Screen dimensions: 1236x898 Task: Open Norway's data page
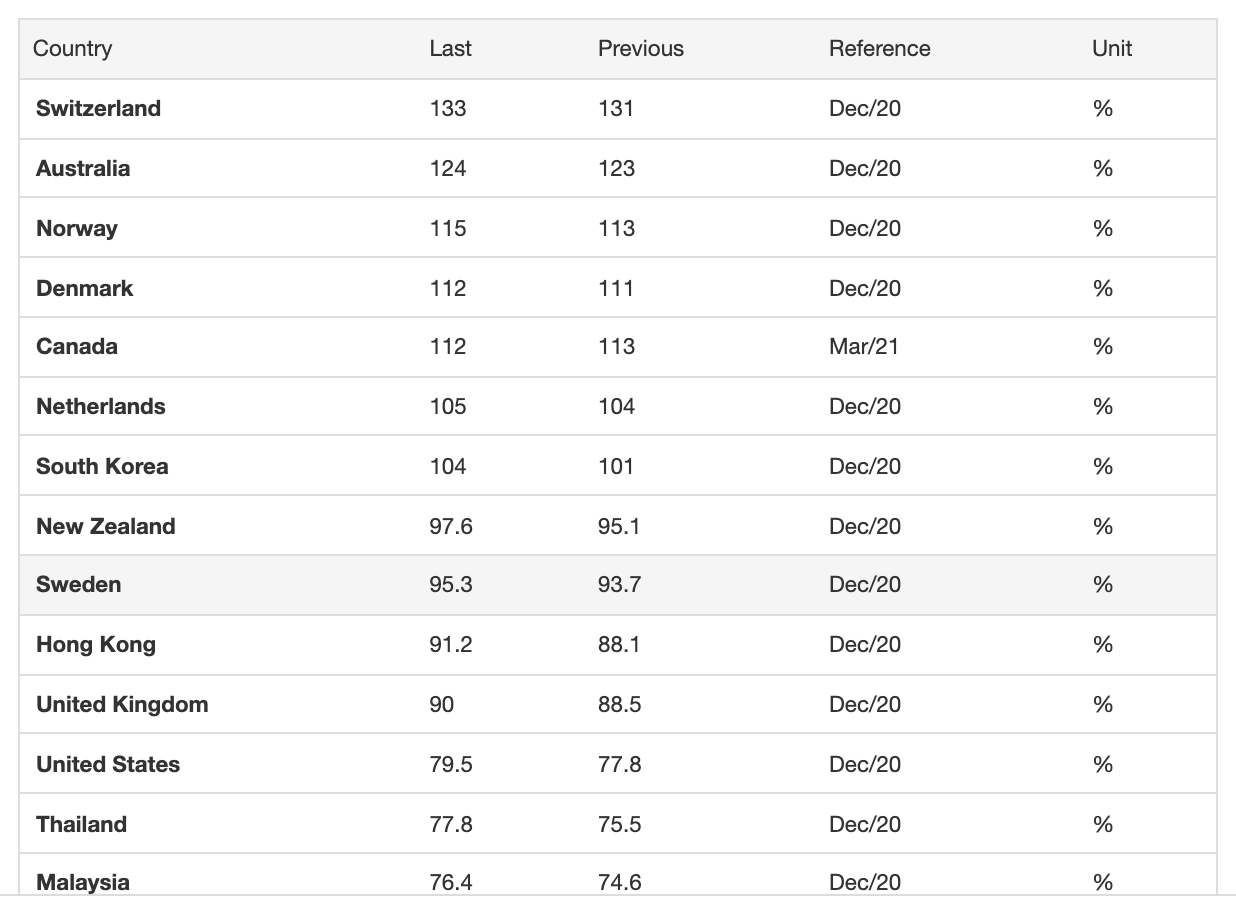click(77, 229)
